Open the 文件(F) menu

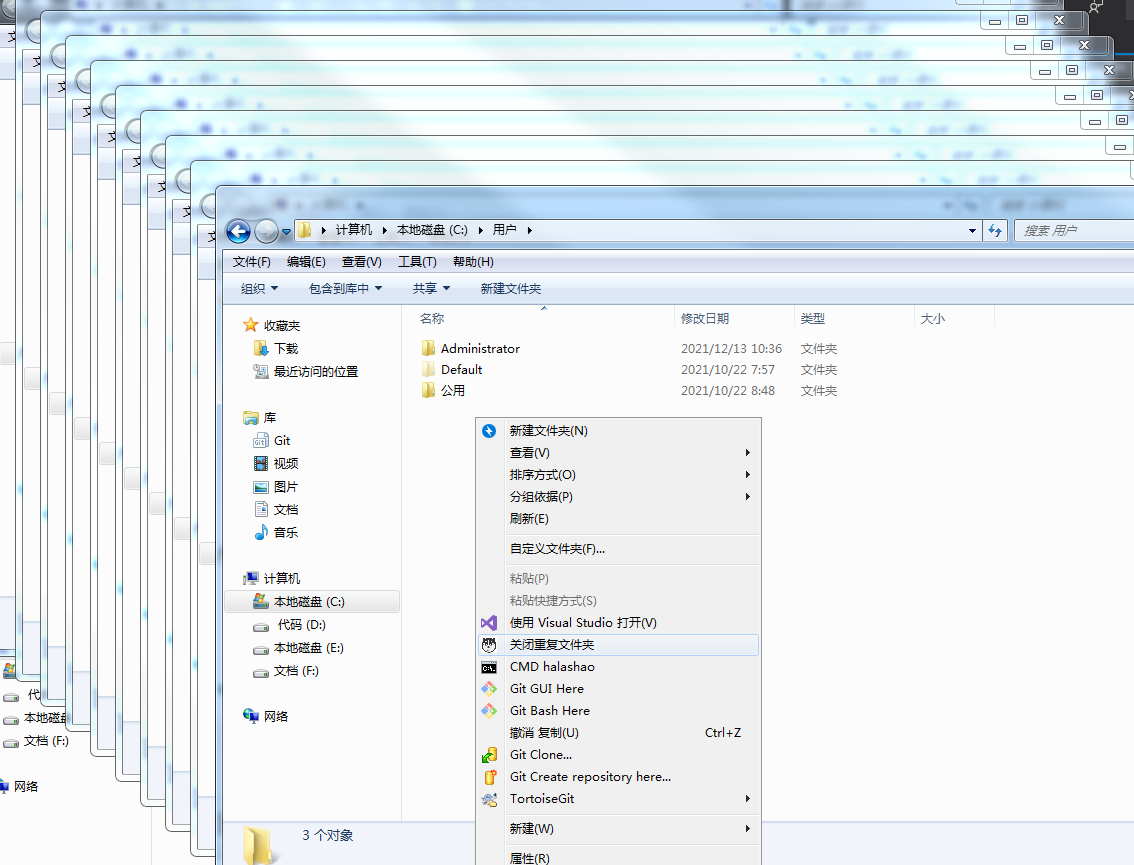click(x=252, y=262)
